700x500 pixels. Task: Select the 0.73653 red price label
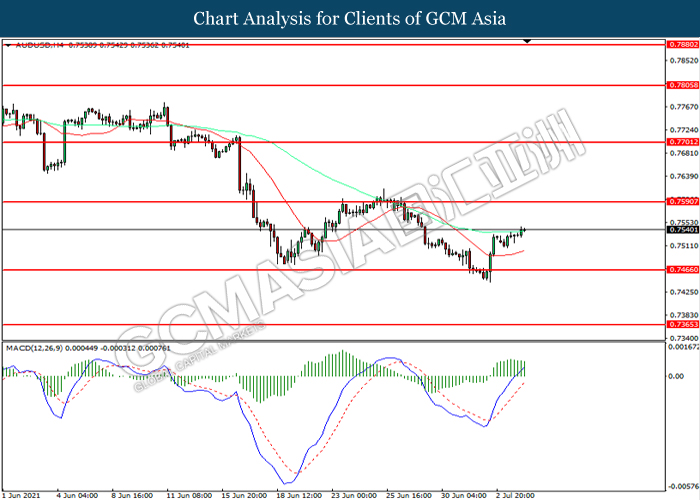point(683,325)
